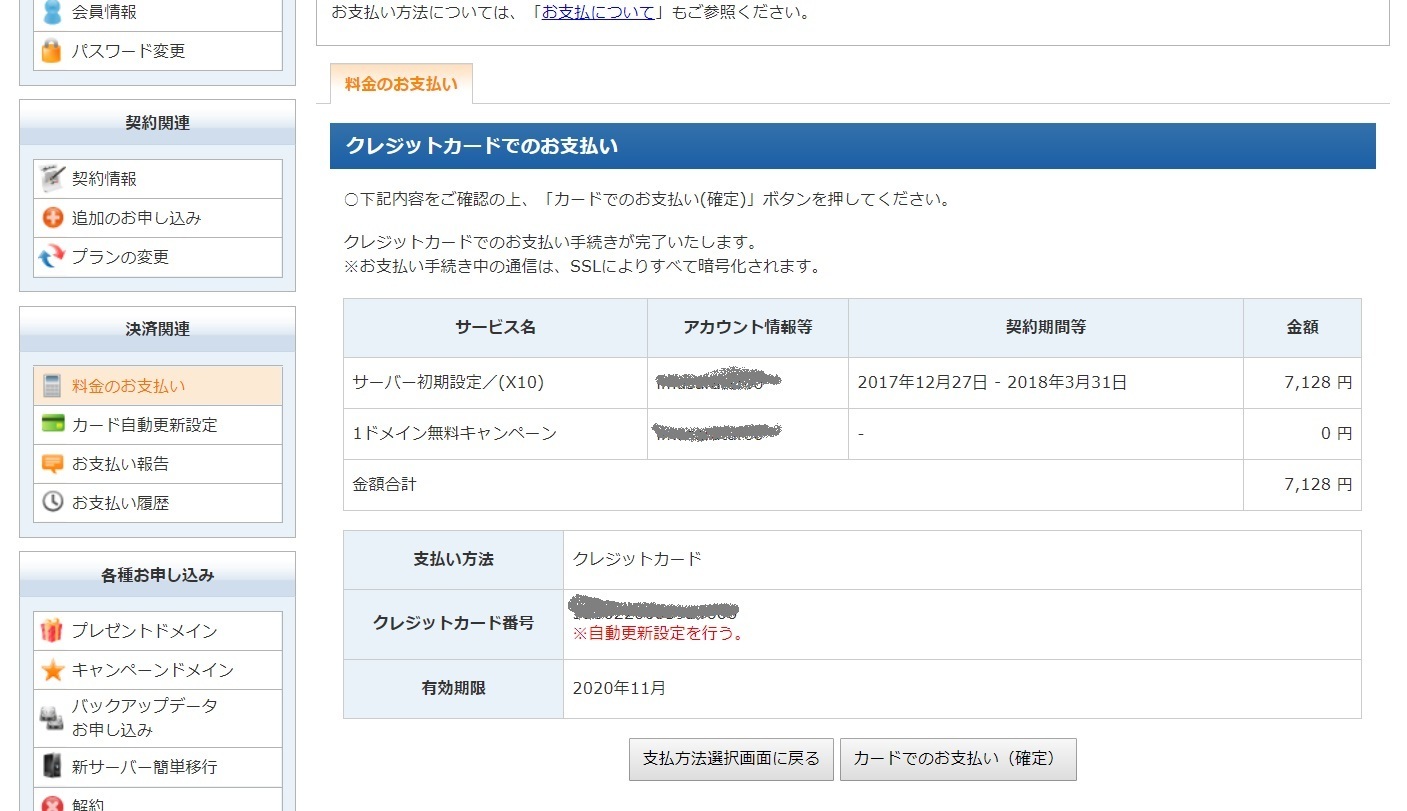Click the 有効期限 label cell
1407x811 pixels.
point(453,688)
